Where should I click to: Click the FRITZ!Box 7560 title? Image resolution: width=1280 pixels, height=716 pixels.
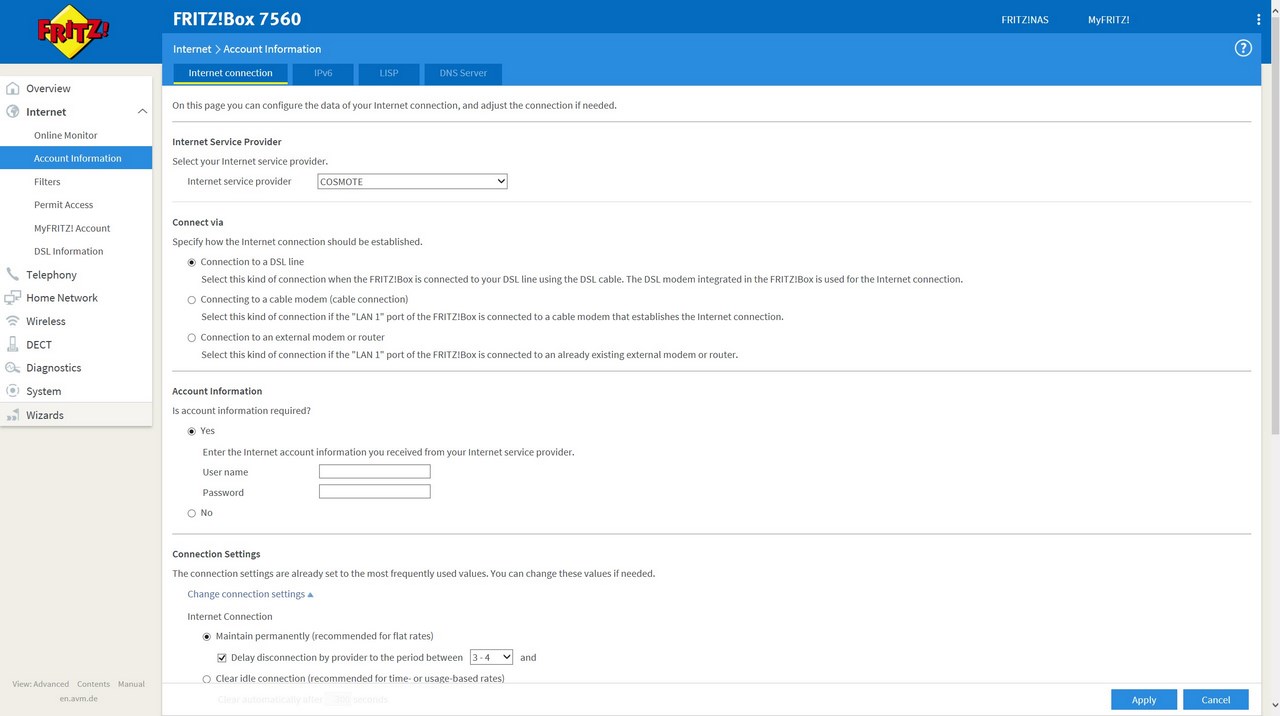click(x=237, y=19)
